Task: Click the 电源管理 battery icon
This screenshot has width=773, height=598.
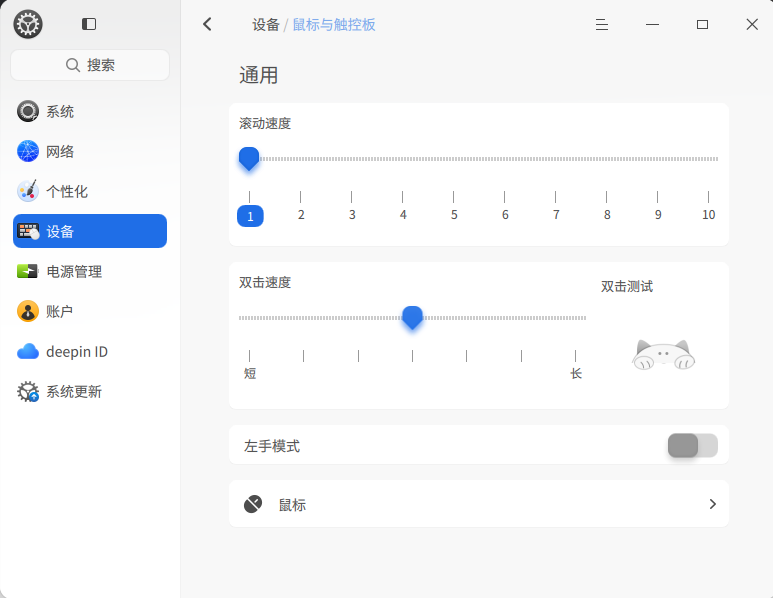Action: pos(28,271)
